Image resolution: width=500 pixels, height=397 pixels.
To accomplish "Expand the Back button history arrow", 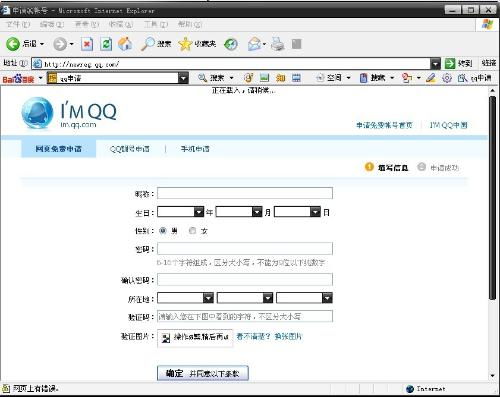I will click(42, 44).
